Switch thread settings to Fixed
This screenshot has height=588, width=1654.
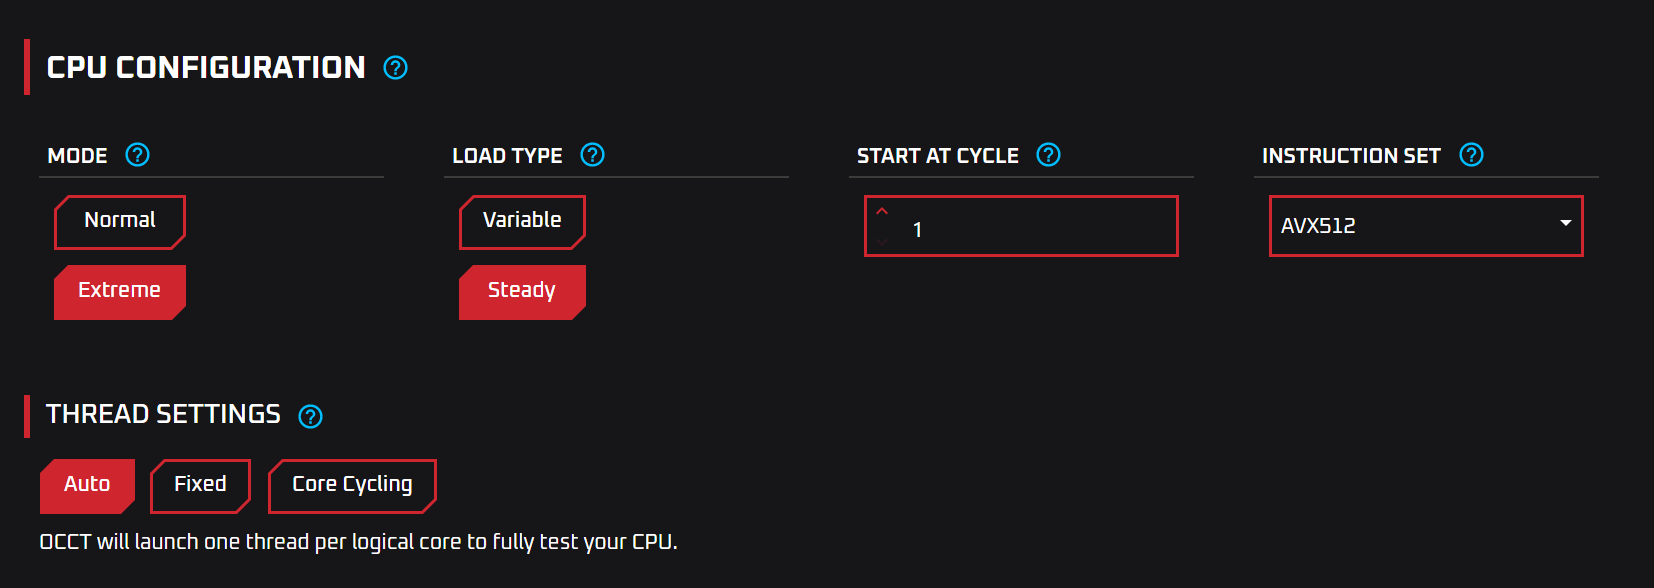pos(200,486)
